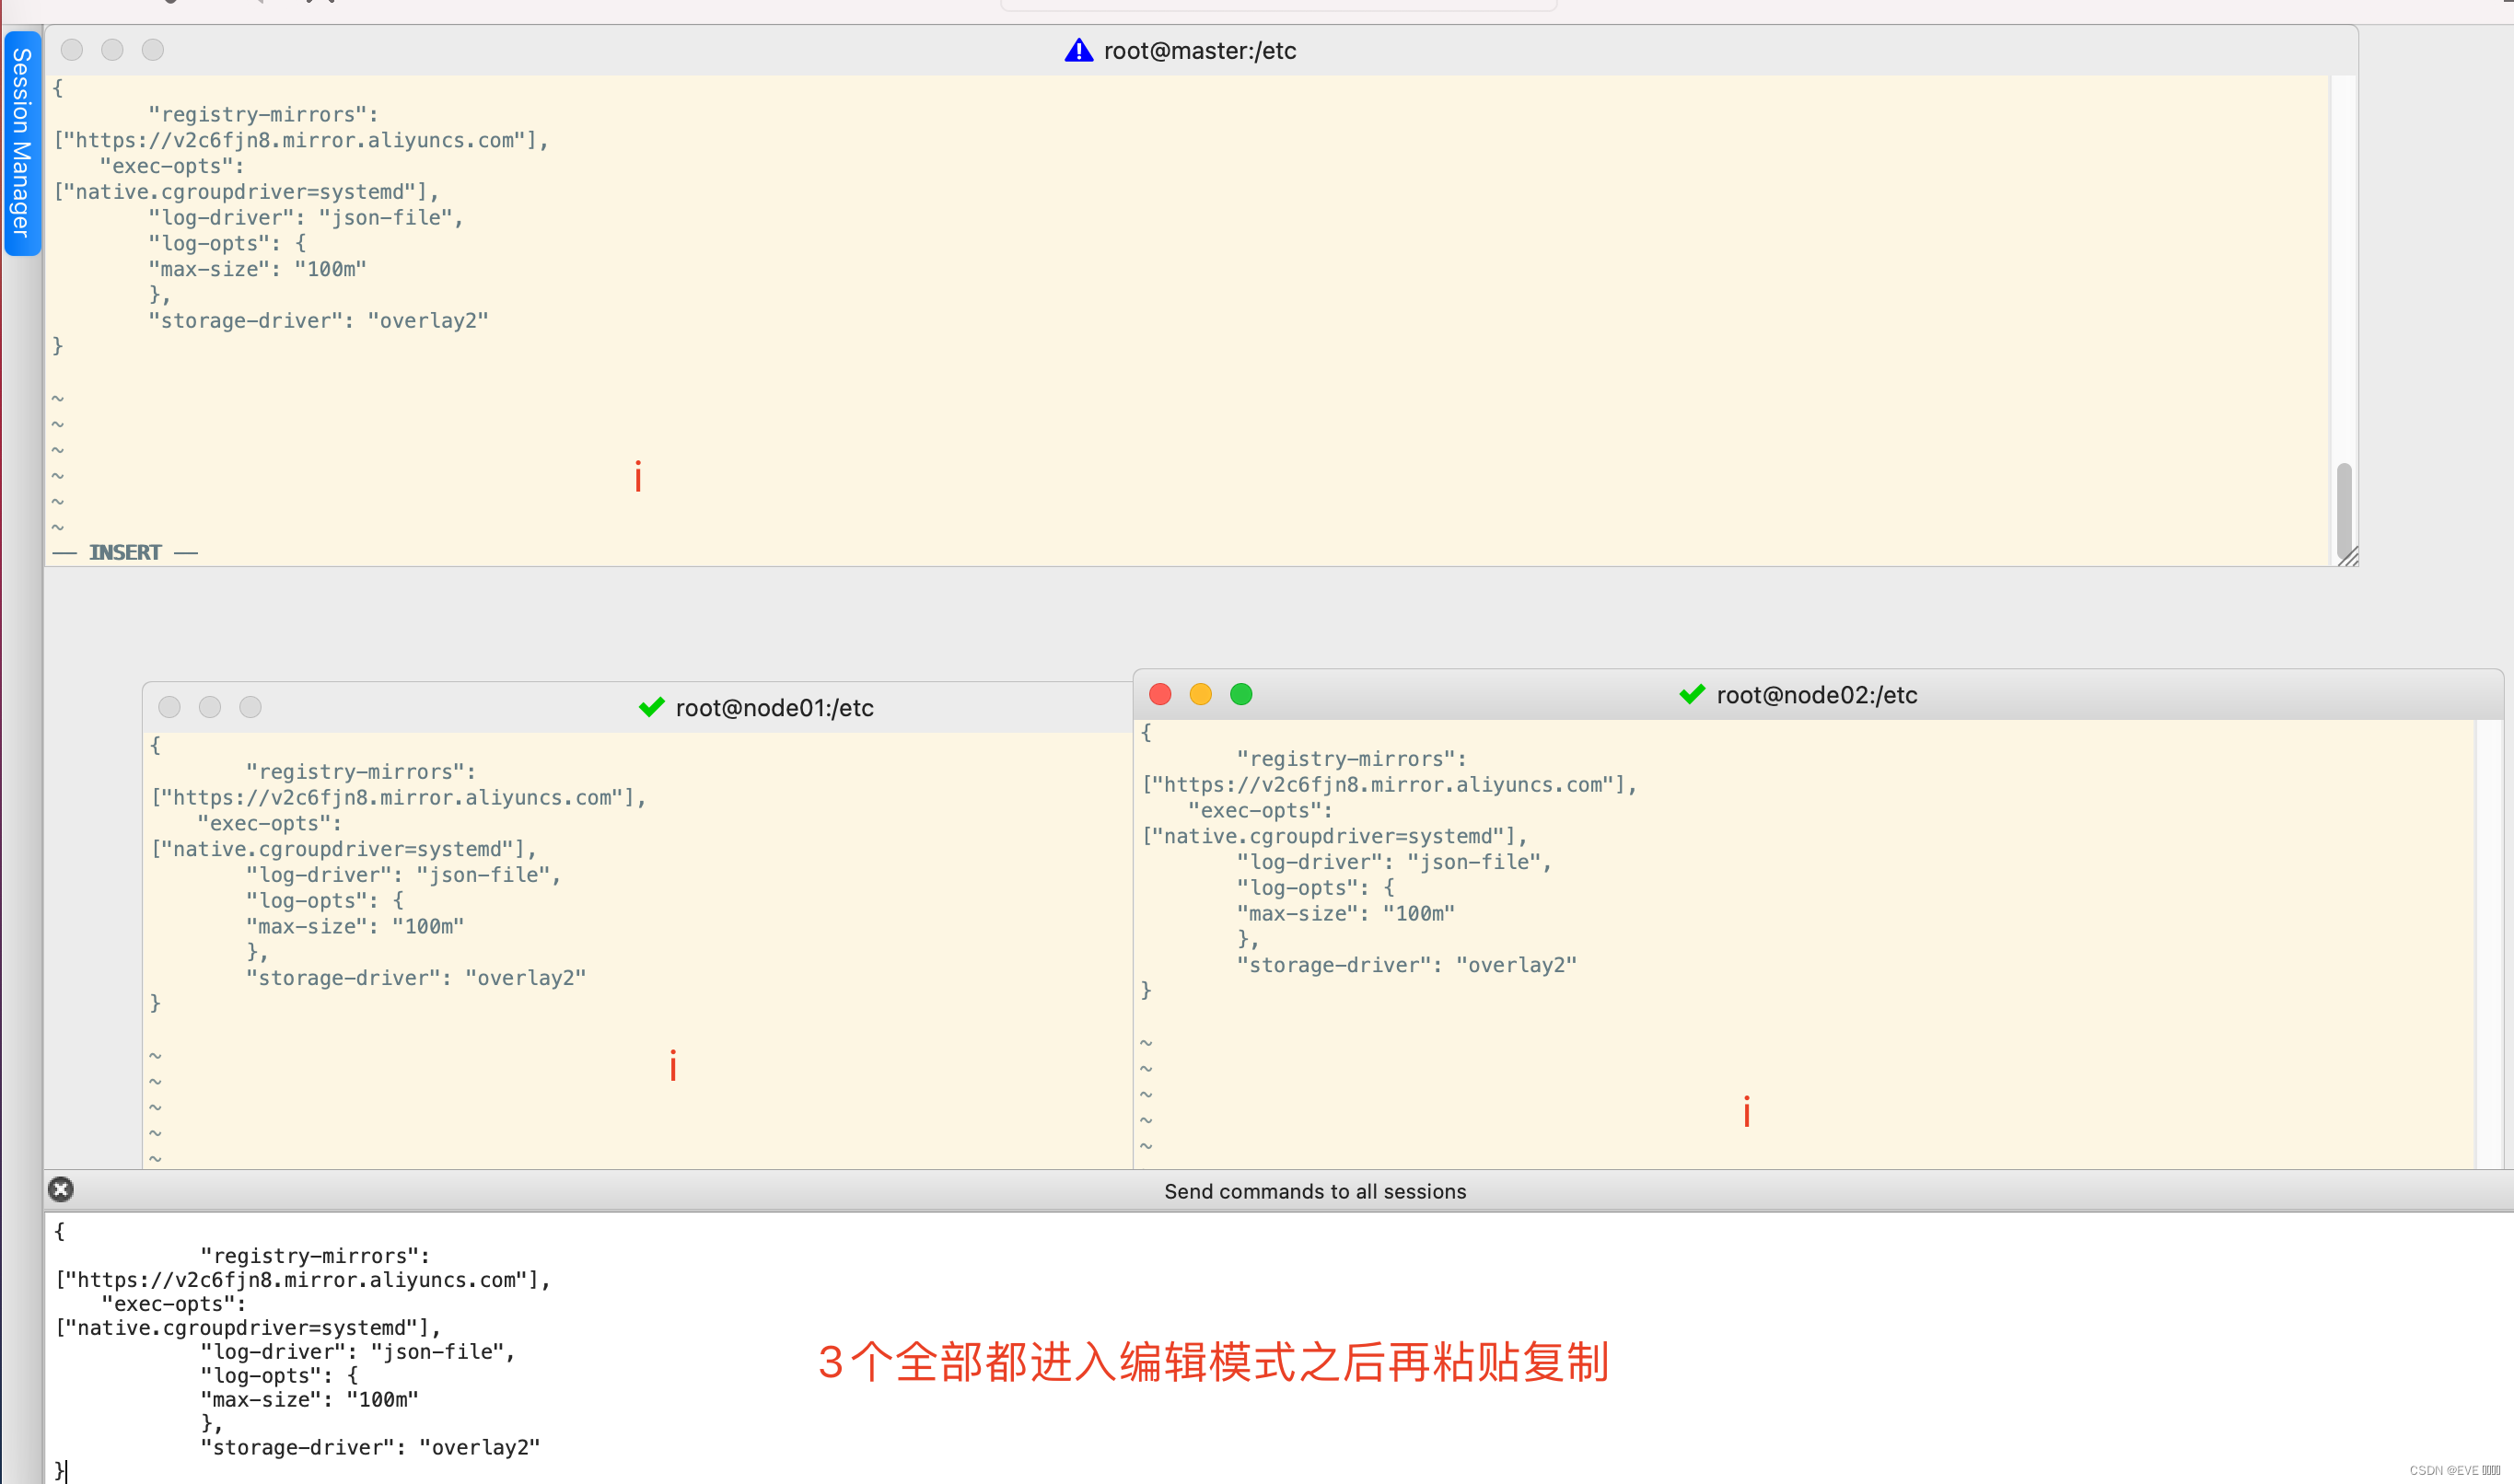Click the zoom button of node01 window
This screenshot has height=1484, width=2514.
coord(250,707)
